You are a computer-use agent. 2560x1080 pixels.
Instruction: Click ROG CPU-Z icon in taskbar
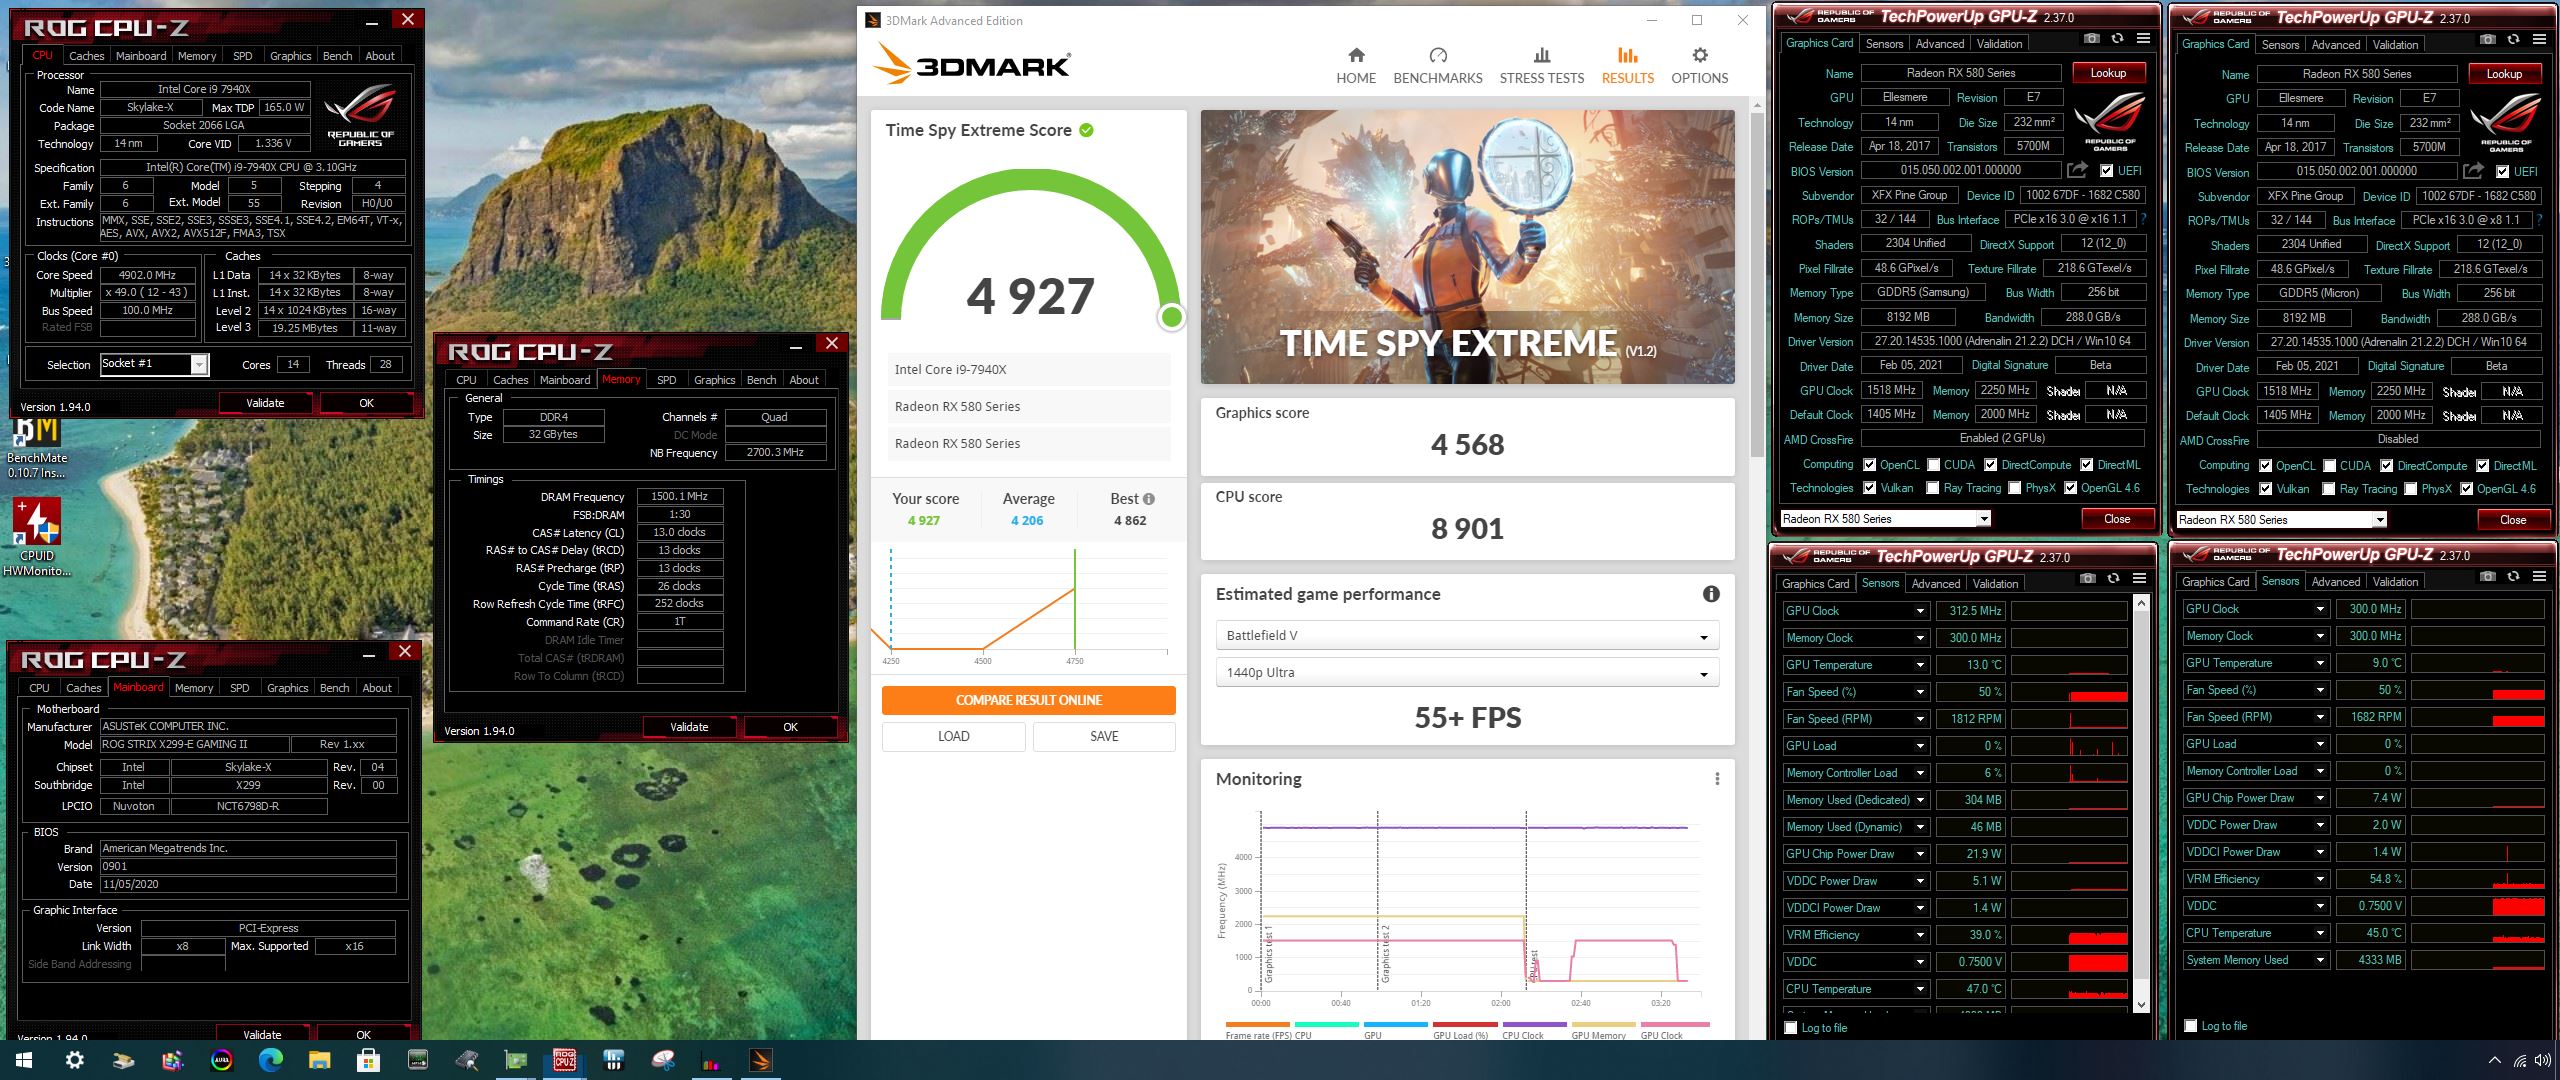point(564,1060)
